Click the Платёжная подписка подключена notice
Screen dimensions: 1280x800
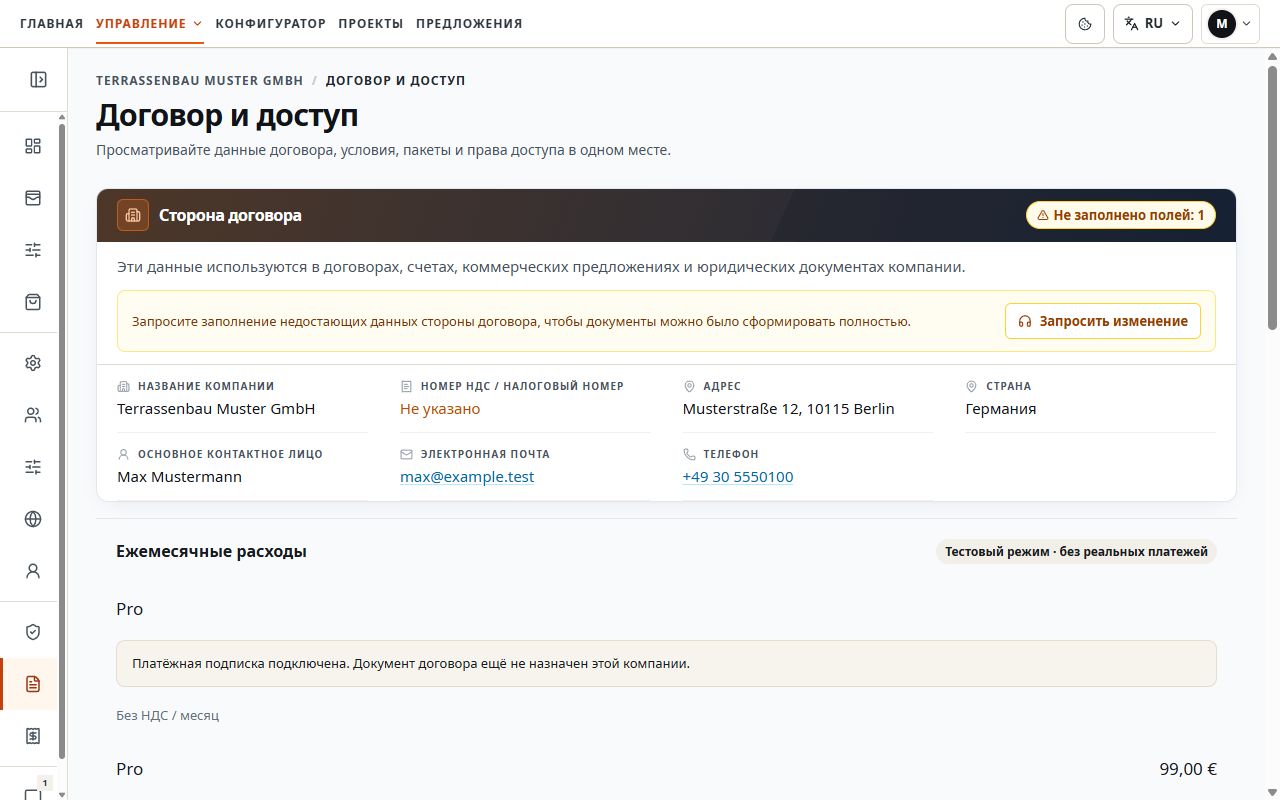click(x=666, y=663)
